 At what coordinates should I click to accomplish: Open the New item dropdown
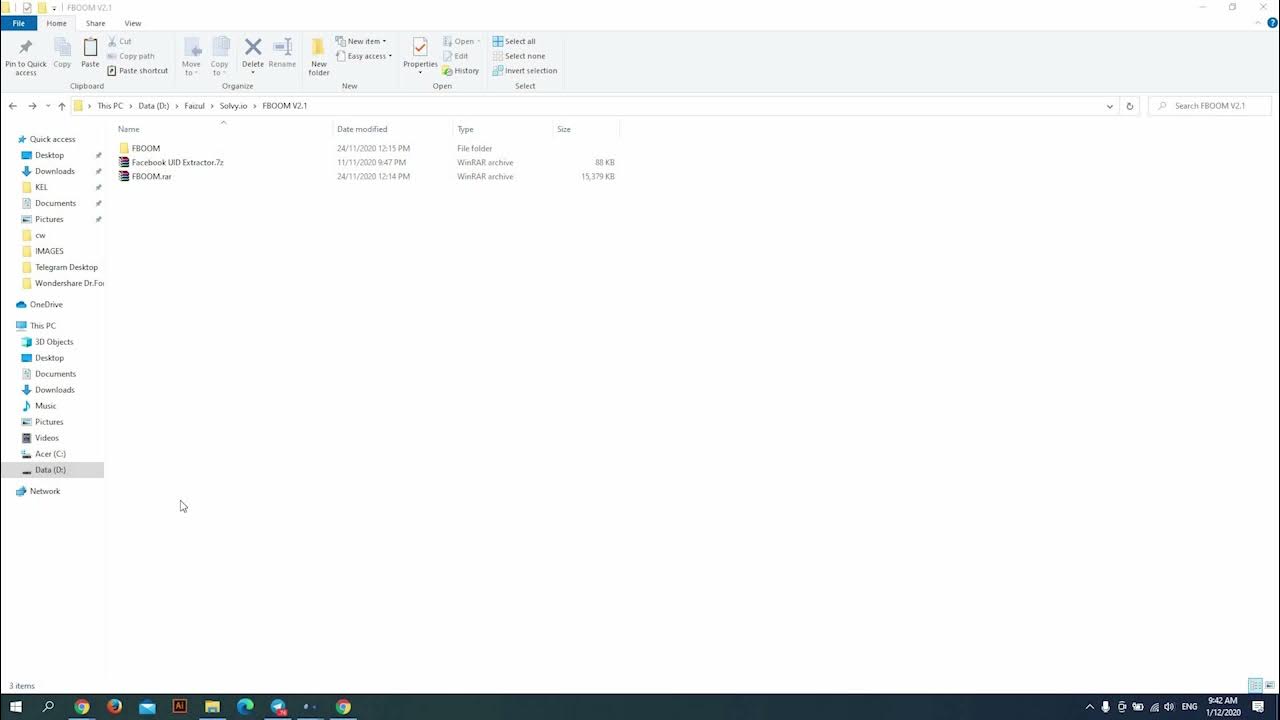(361, 41)
